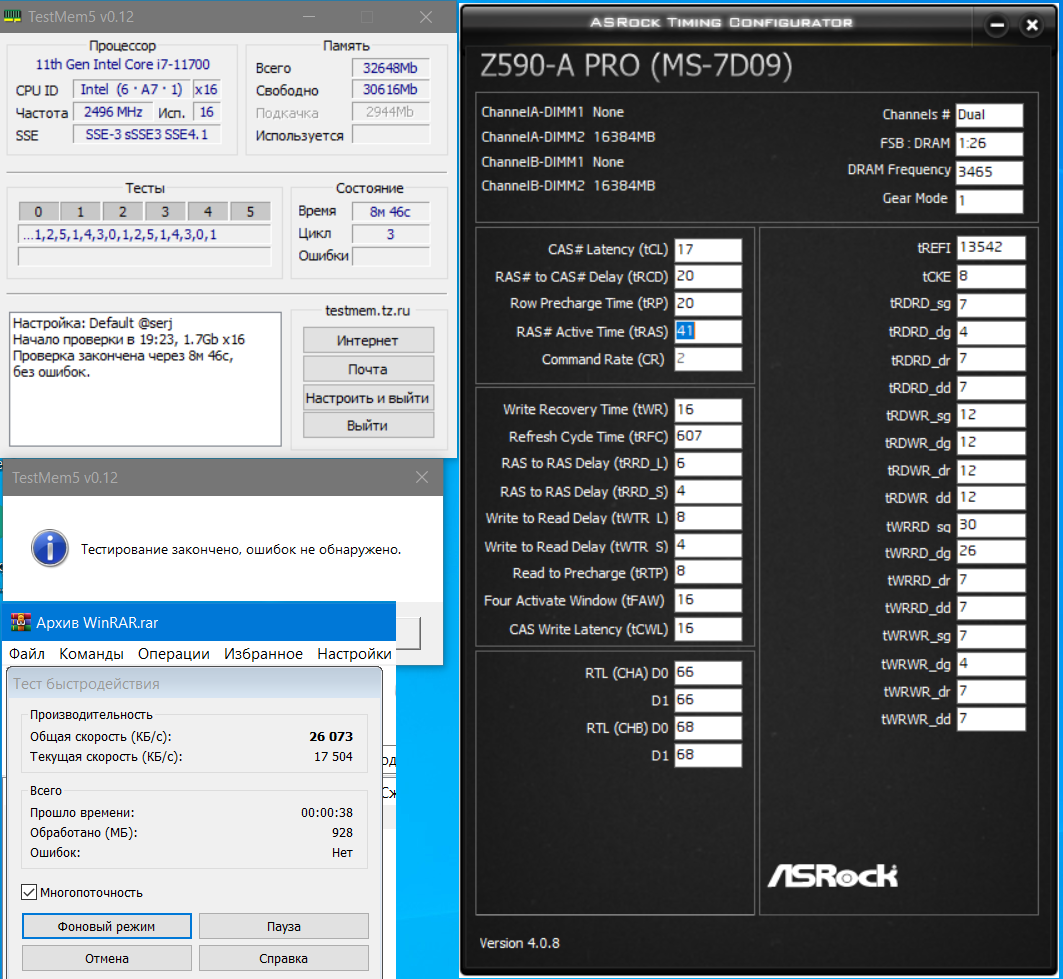Click the tWRWR_dd value field

click(991, 719)
